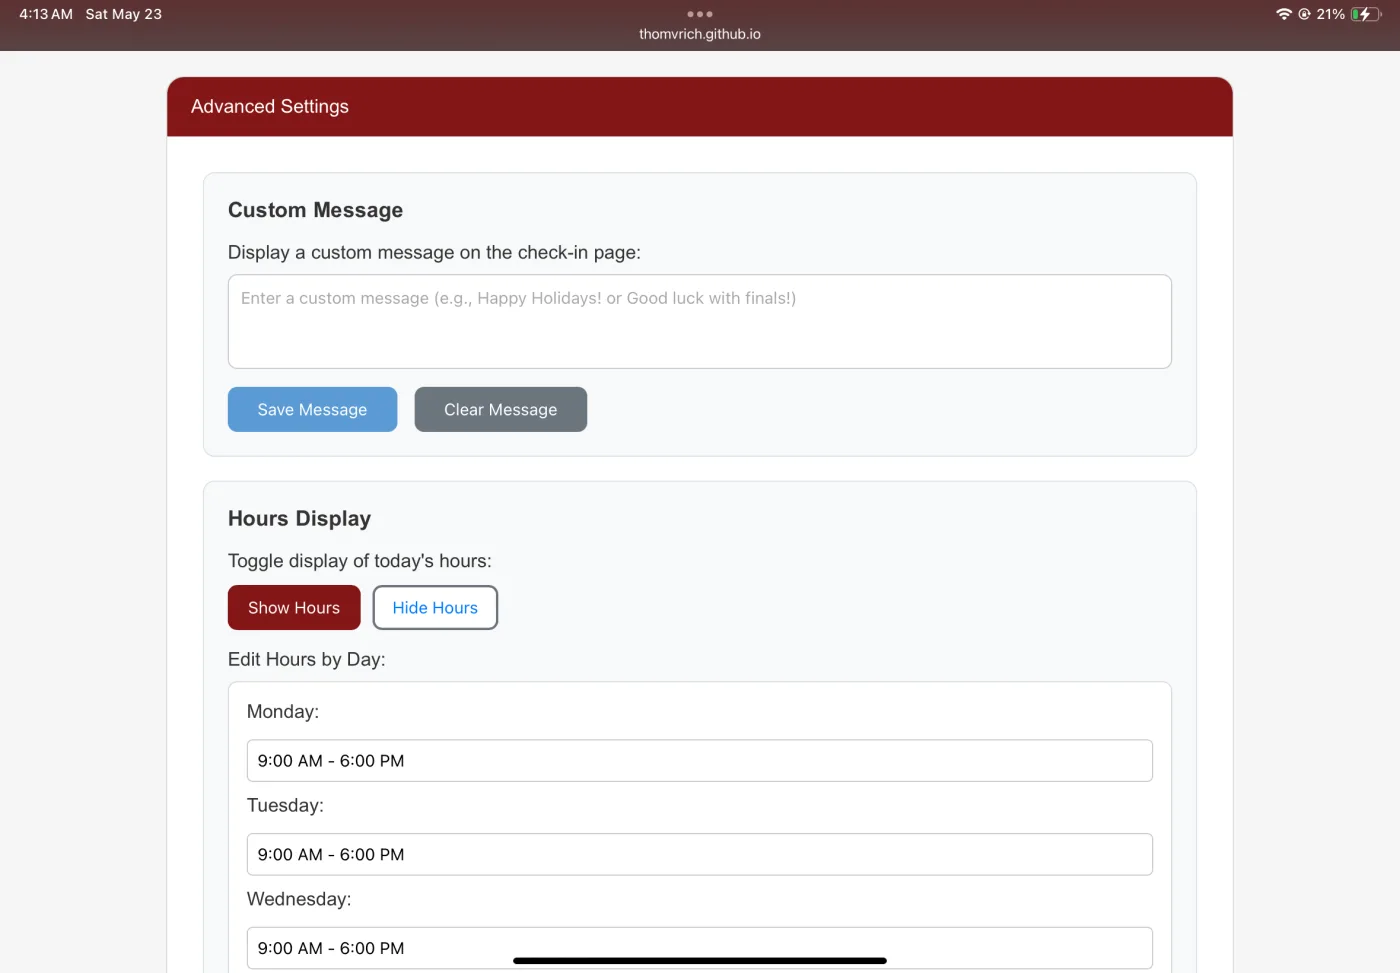Edit the Monday hours field
Screen dimensions: 1400x973
coord(700,761)
